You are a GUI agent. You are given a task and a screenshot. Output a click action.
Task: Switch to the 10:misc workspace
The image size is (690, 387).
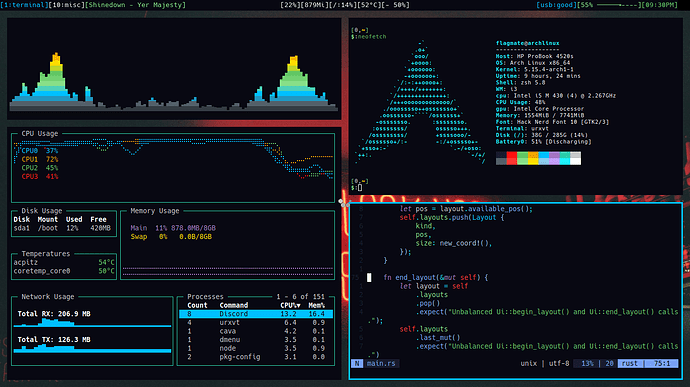[67, 5]
